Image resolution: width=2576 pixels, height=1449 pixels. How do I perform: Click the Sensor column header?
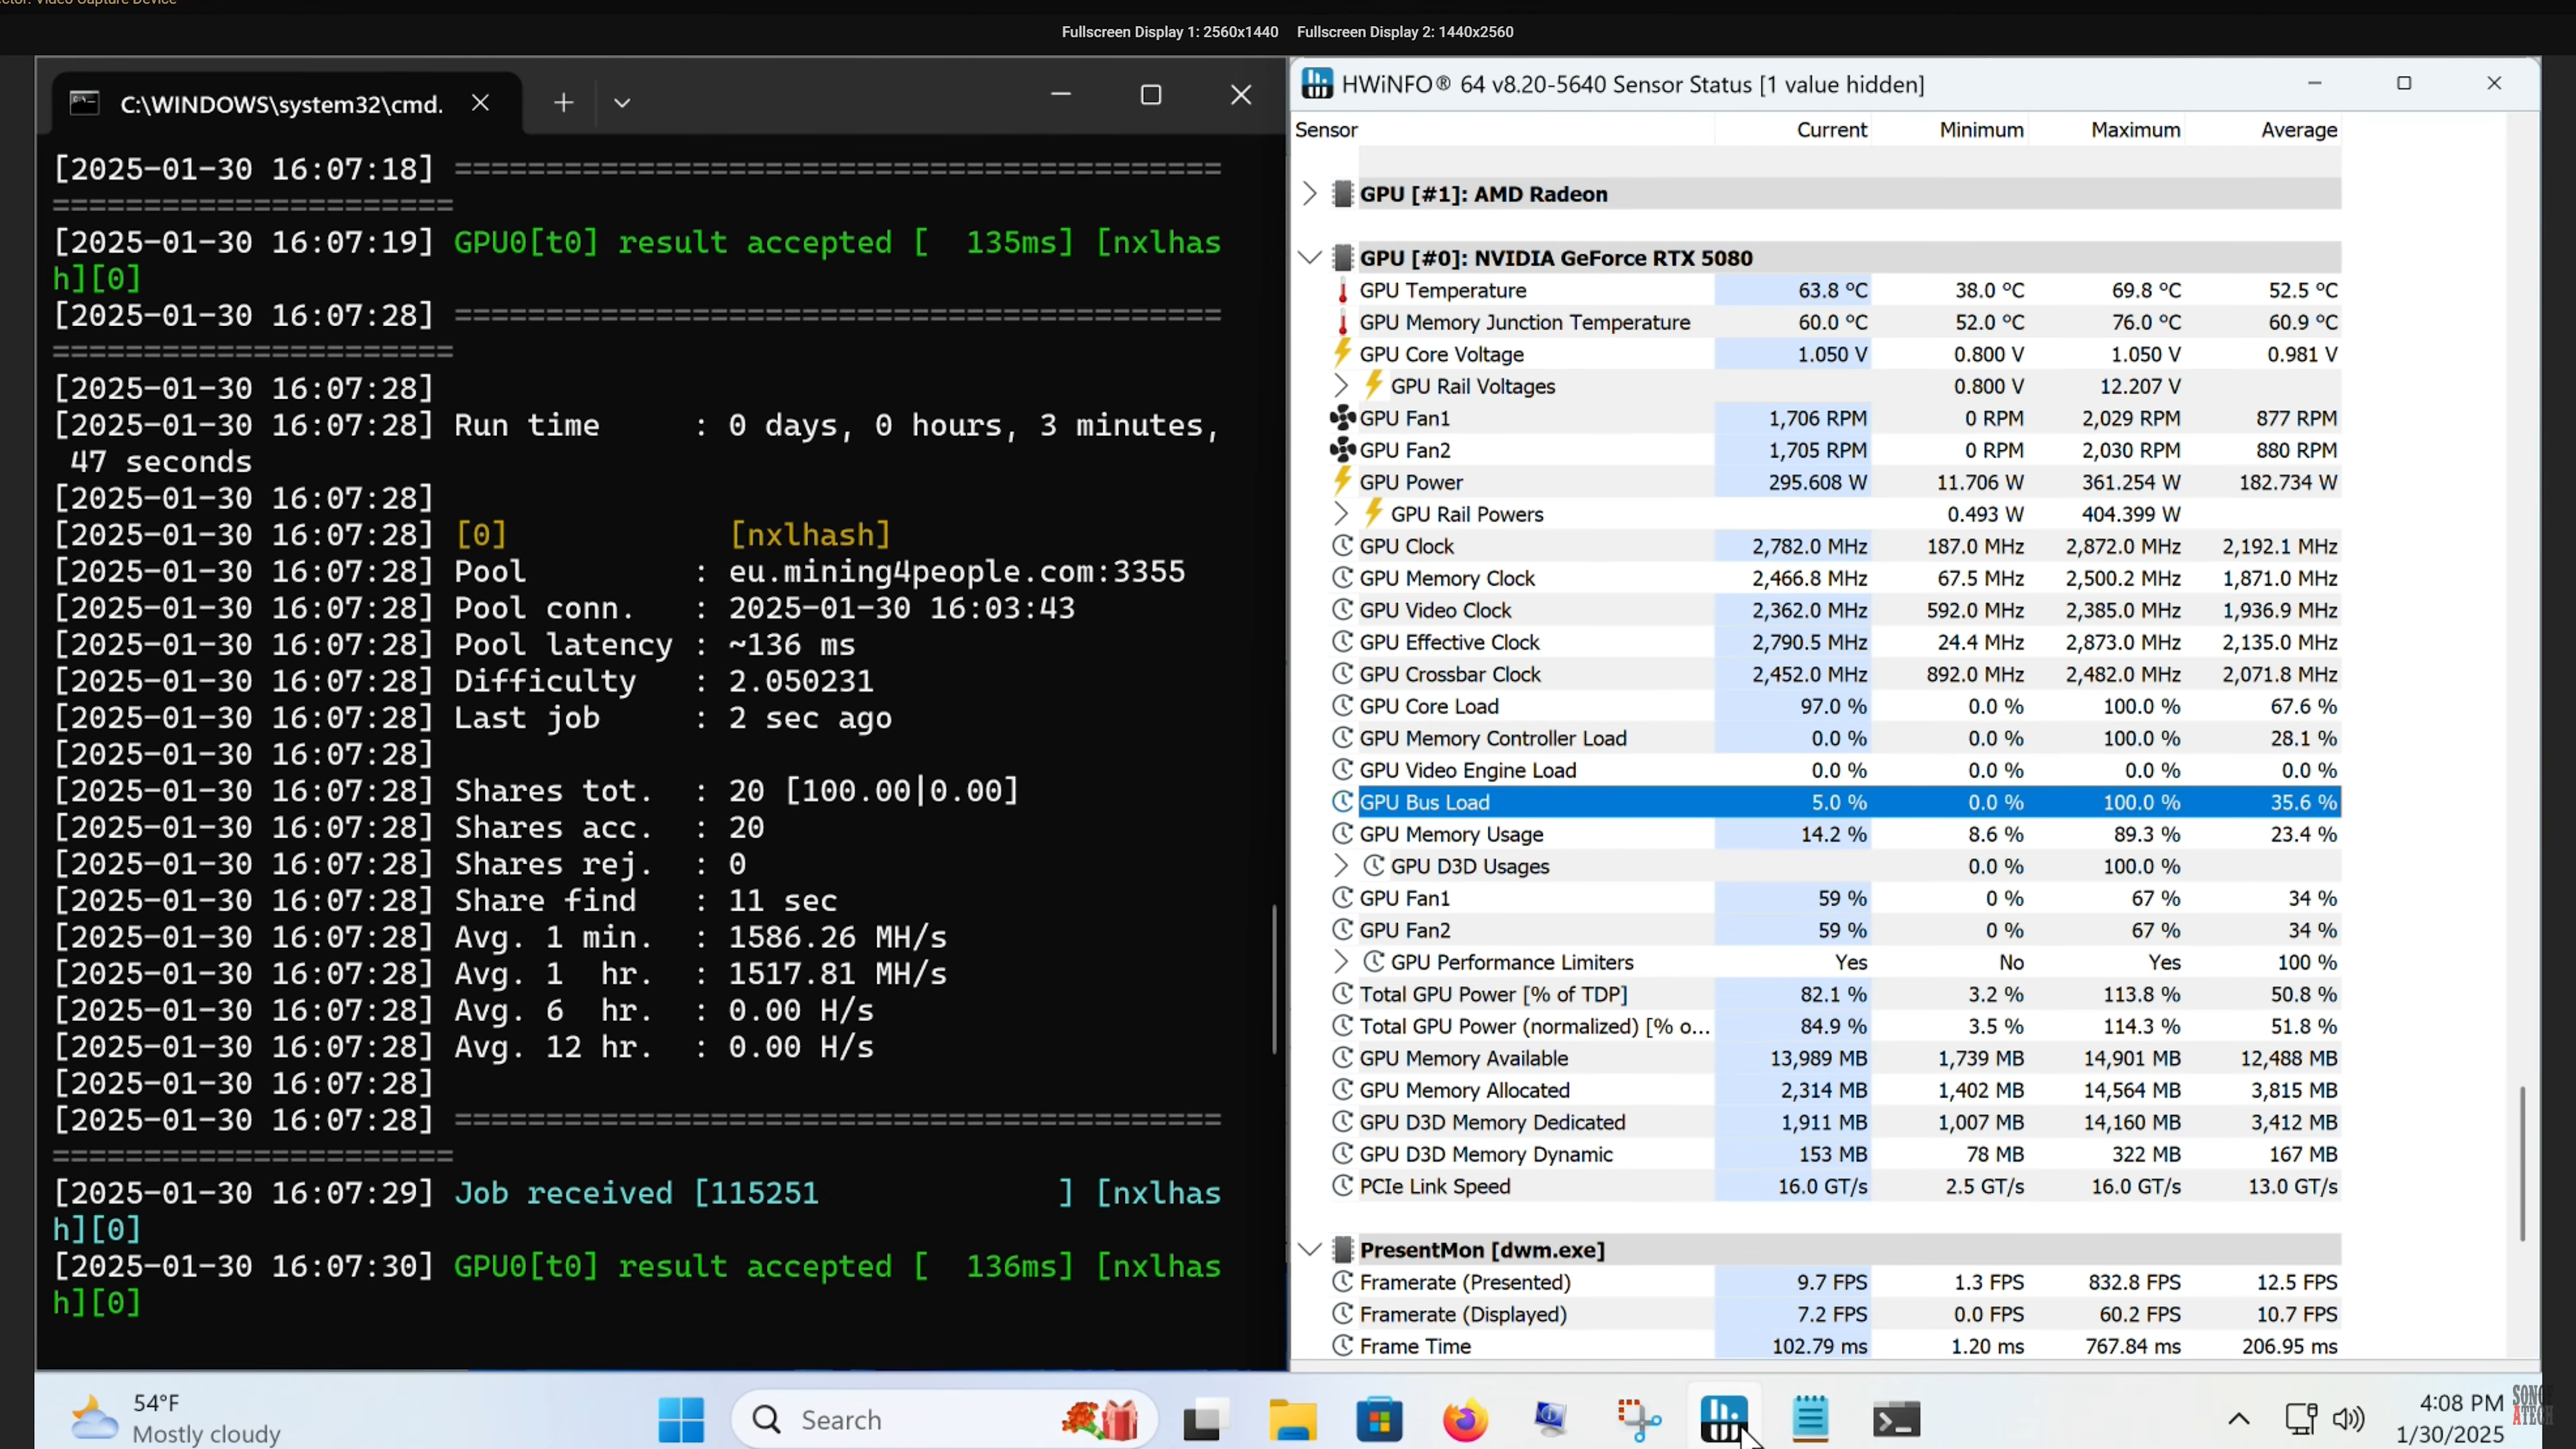tap(1326, 130)
